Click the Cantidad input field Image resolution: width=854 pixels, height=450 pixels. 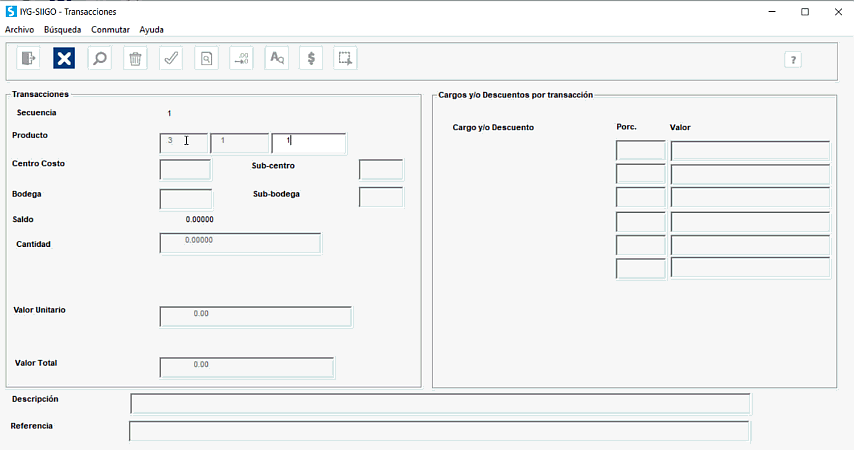tap(240, 244)
